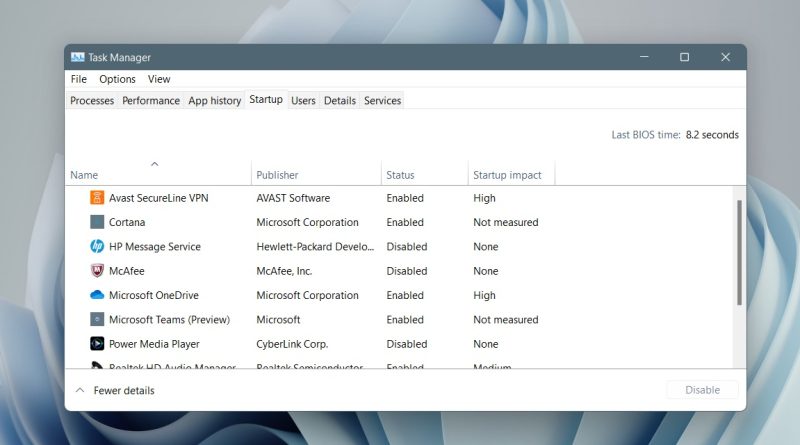Viewport: 800px width, 445px height.
Task: Click the McAfee shield icon
Action: click(97, 270)
